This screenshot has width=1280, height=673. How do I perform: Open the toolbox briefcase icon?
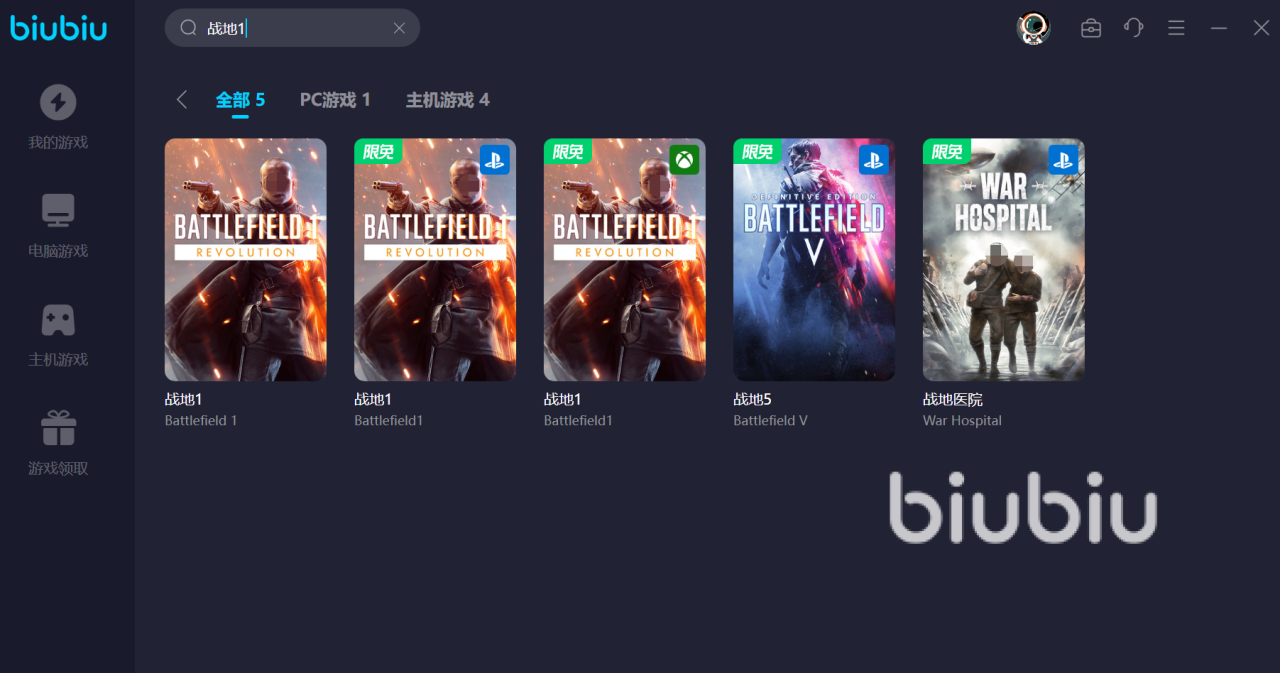pos(1091,28)
